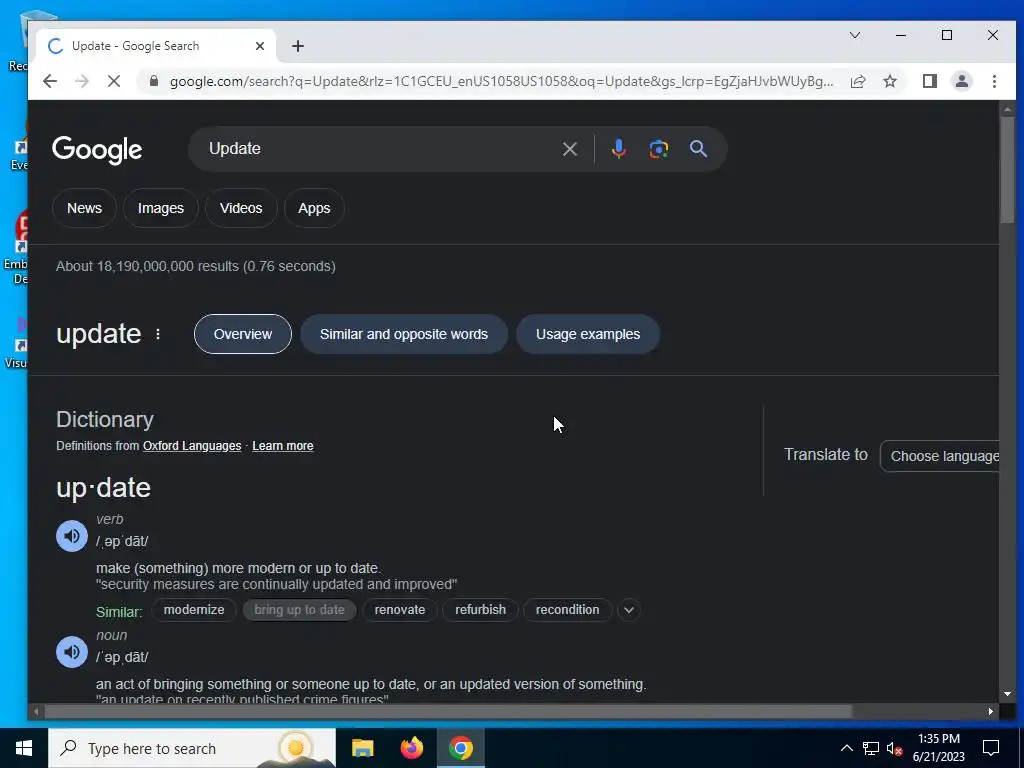Open the tab search chevron
Viewport: 1024px width, 768px height.
(x=855, y=35)
